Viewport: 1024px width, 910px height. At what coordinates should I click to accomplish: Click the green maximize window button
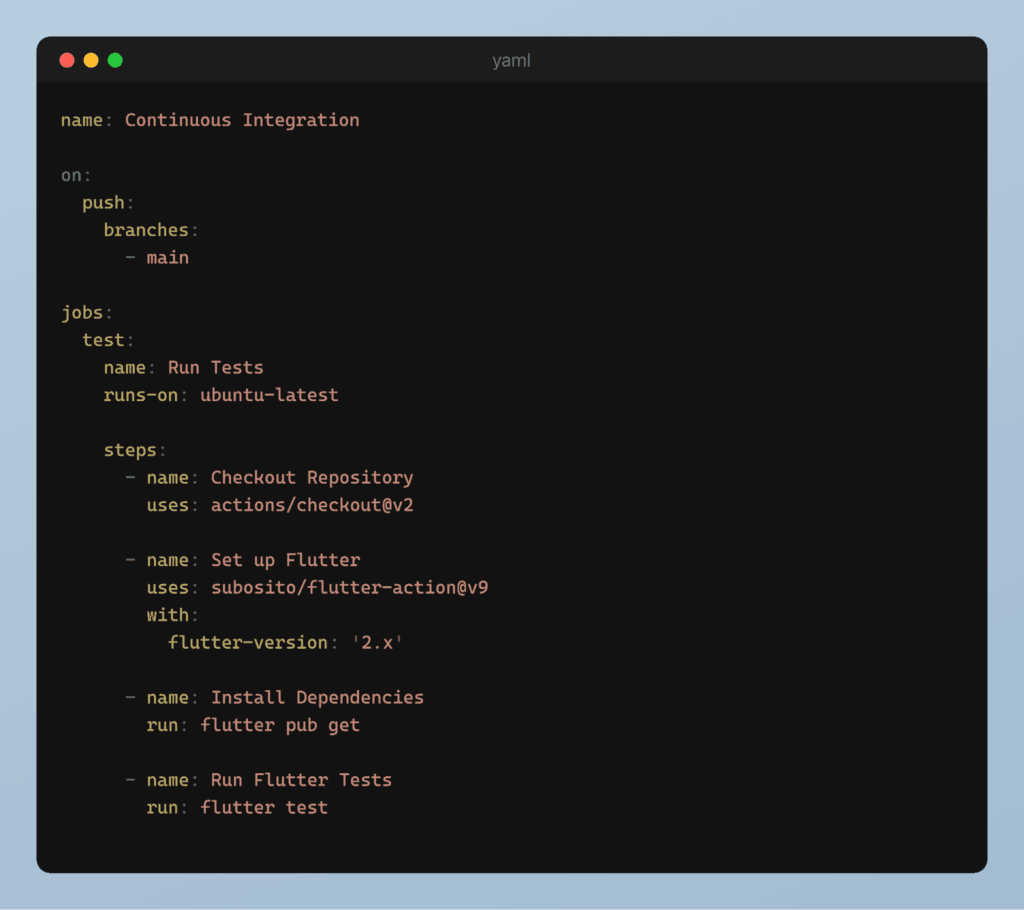(115, 60)
